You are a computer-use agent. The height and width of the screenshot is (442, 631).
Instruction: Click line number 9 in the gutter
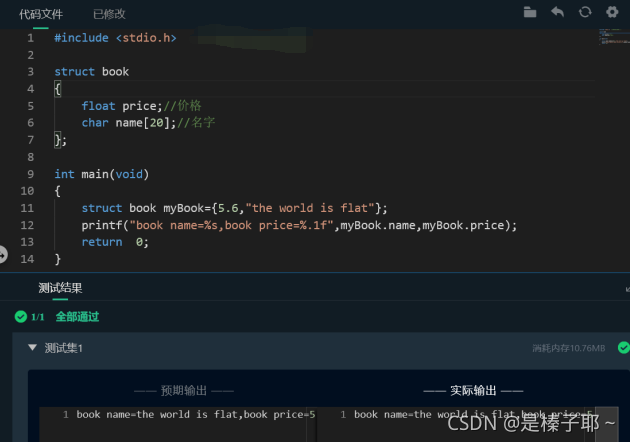pos(31,174)
